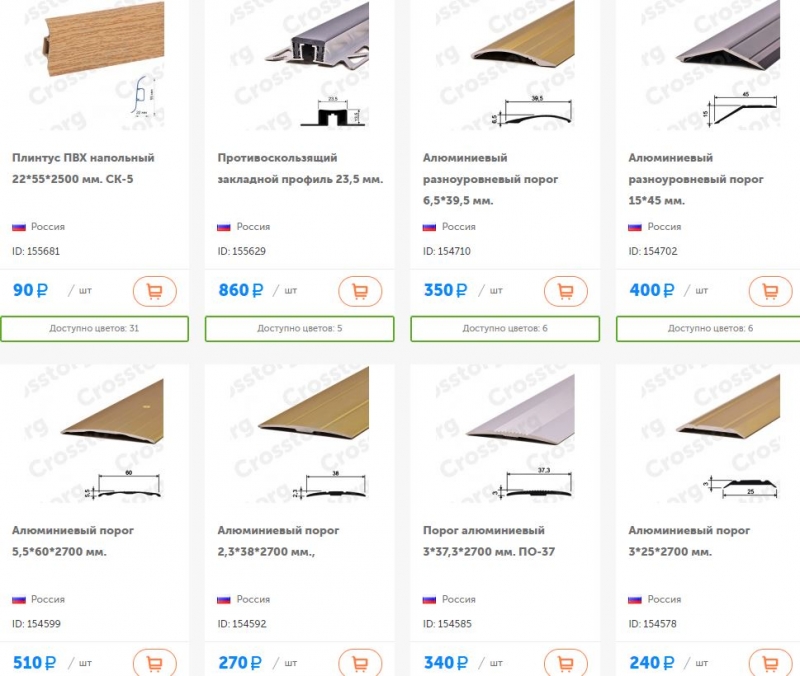Open 'Порог алюминиевый 3*37,3*2700 мм ПО-37' link
The image size is (800, 676).
489,541
